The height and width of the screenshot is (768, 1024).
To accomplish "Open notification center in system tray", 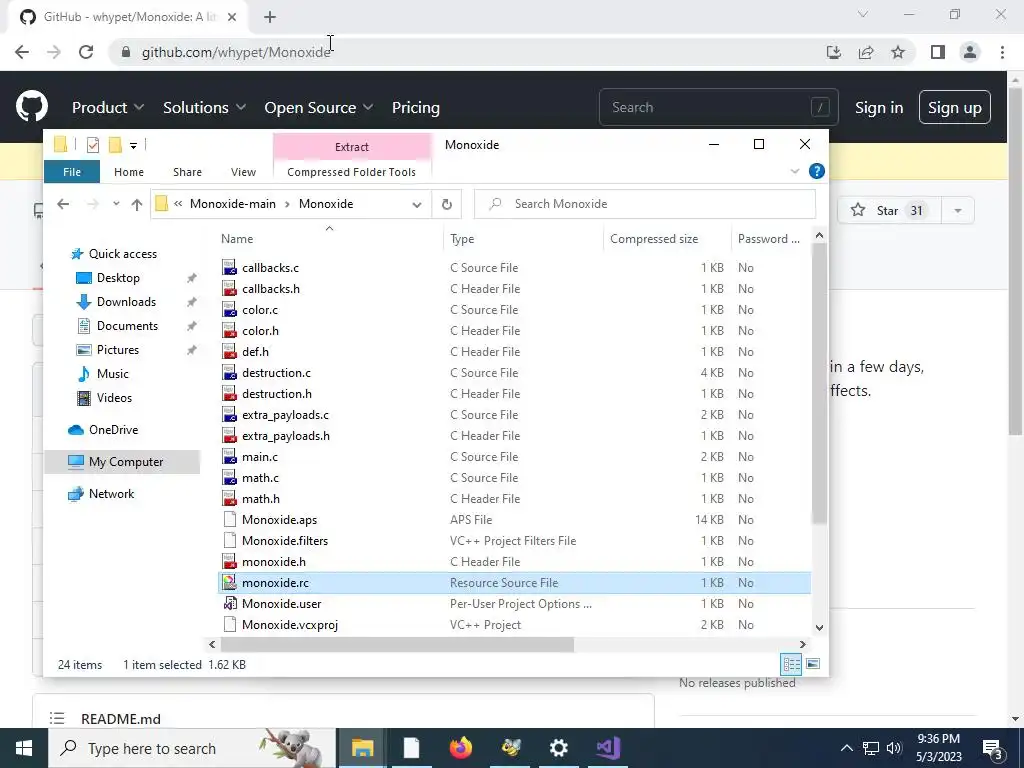I will point(993,748).
